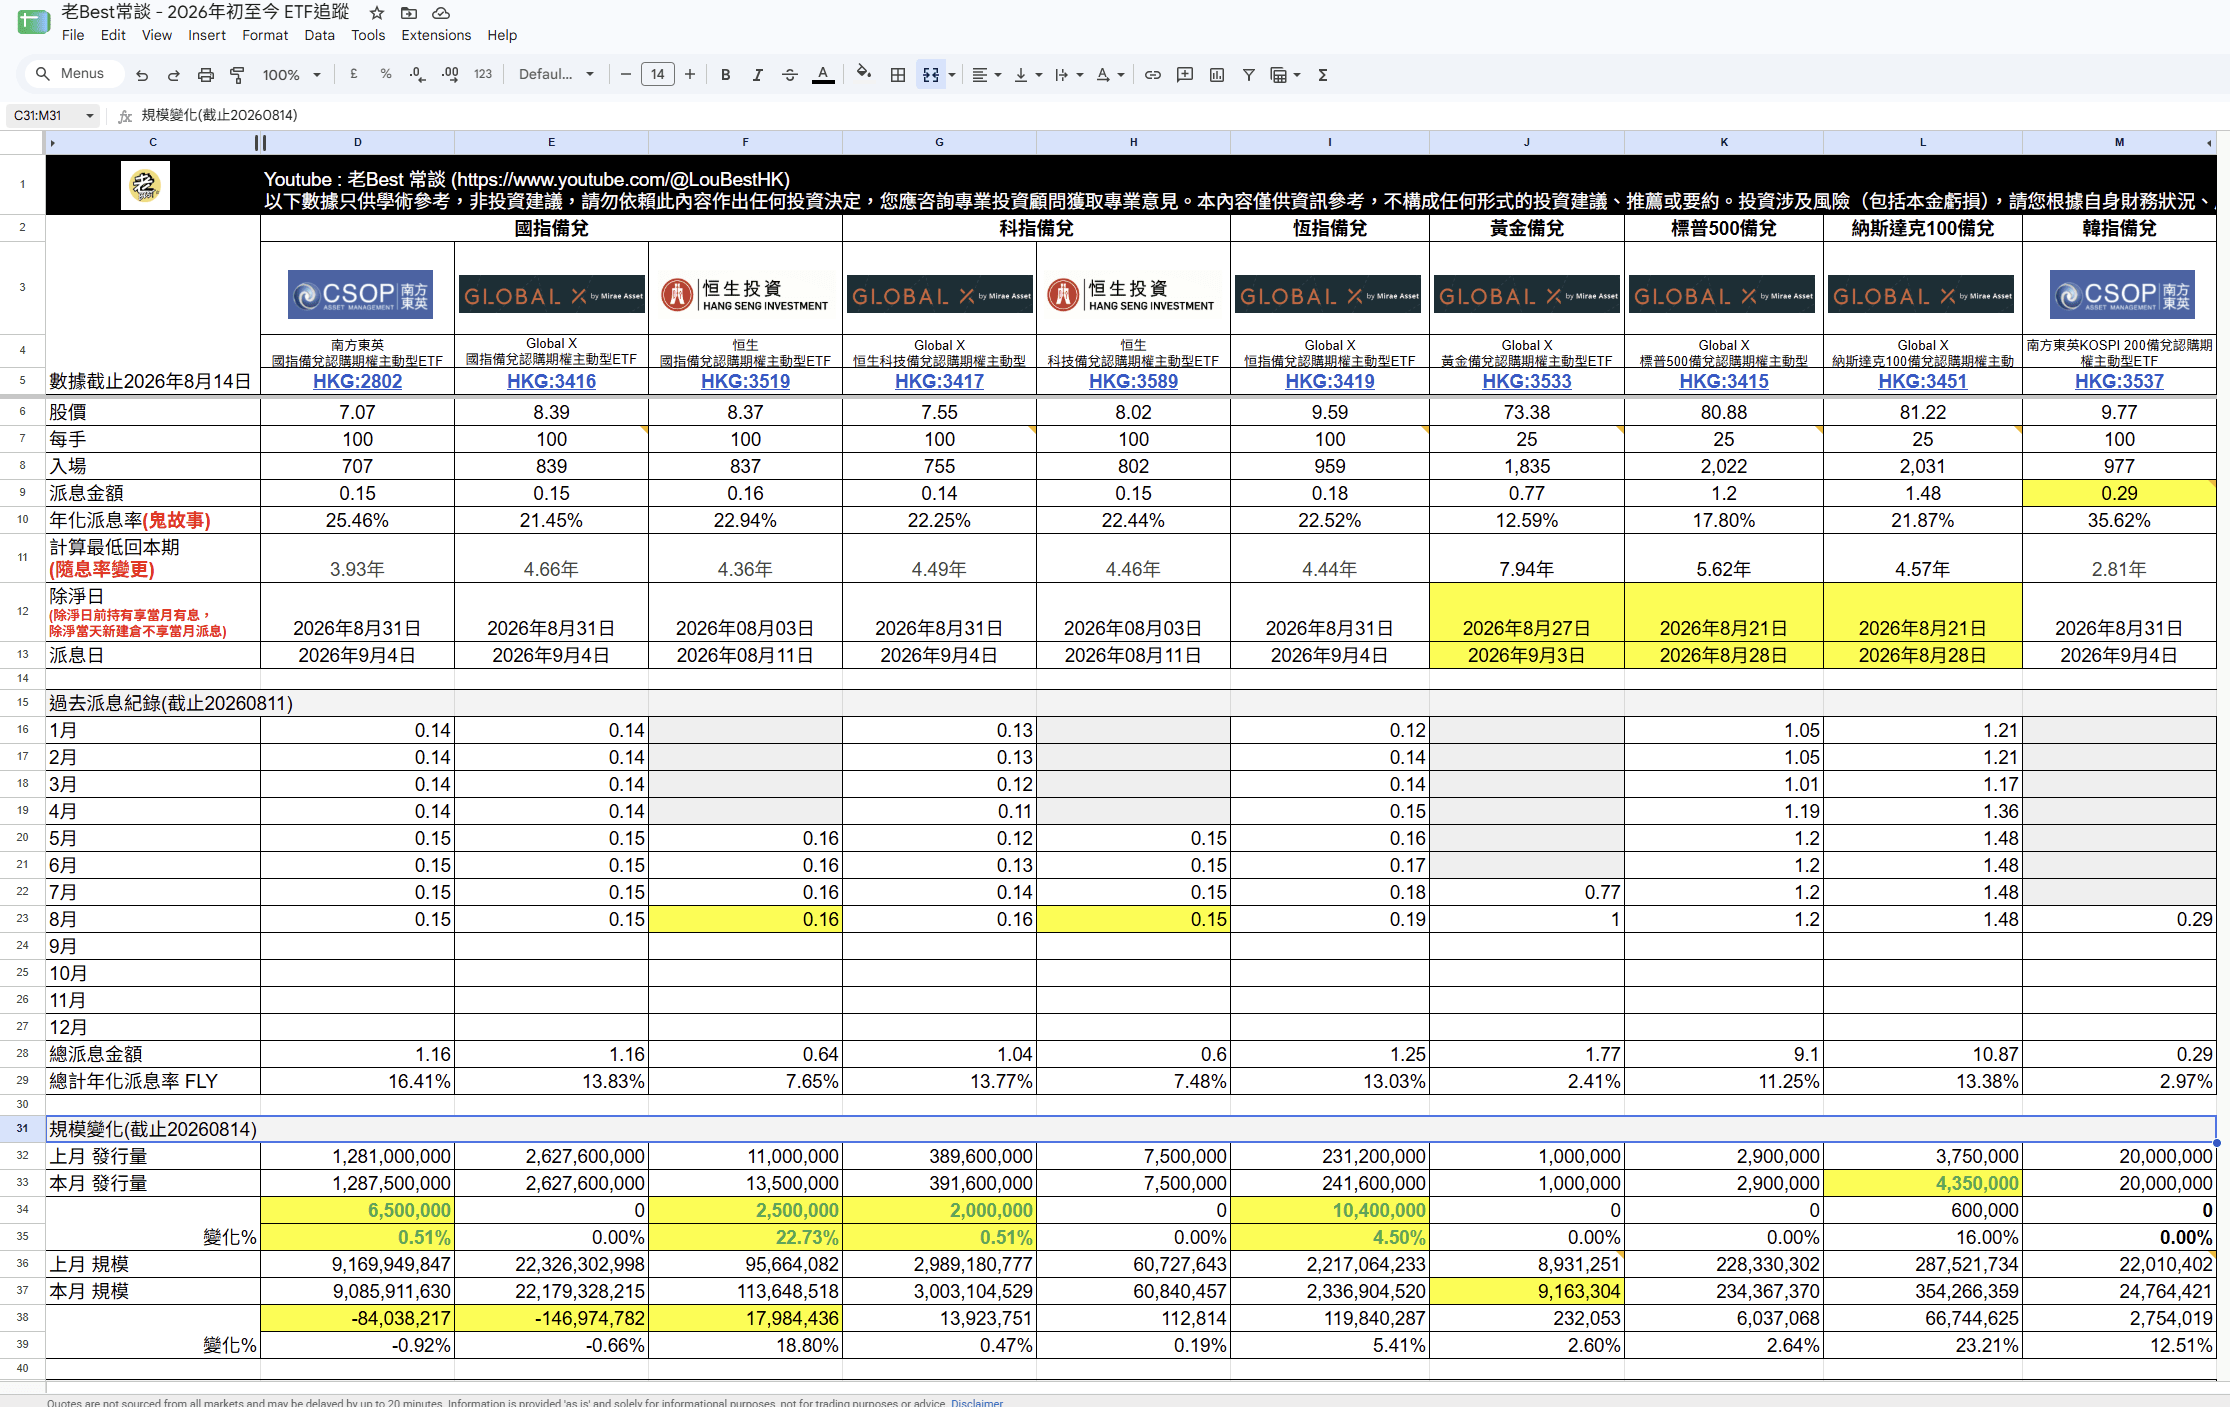Image resolution: width=2230 pixels, height=1407 pixels.
Task: Open the vertical align dropdown
Action: tap(1028, 75)
